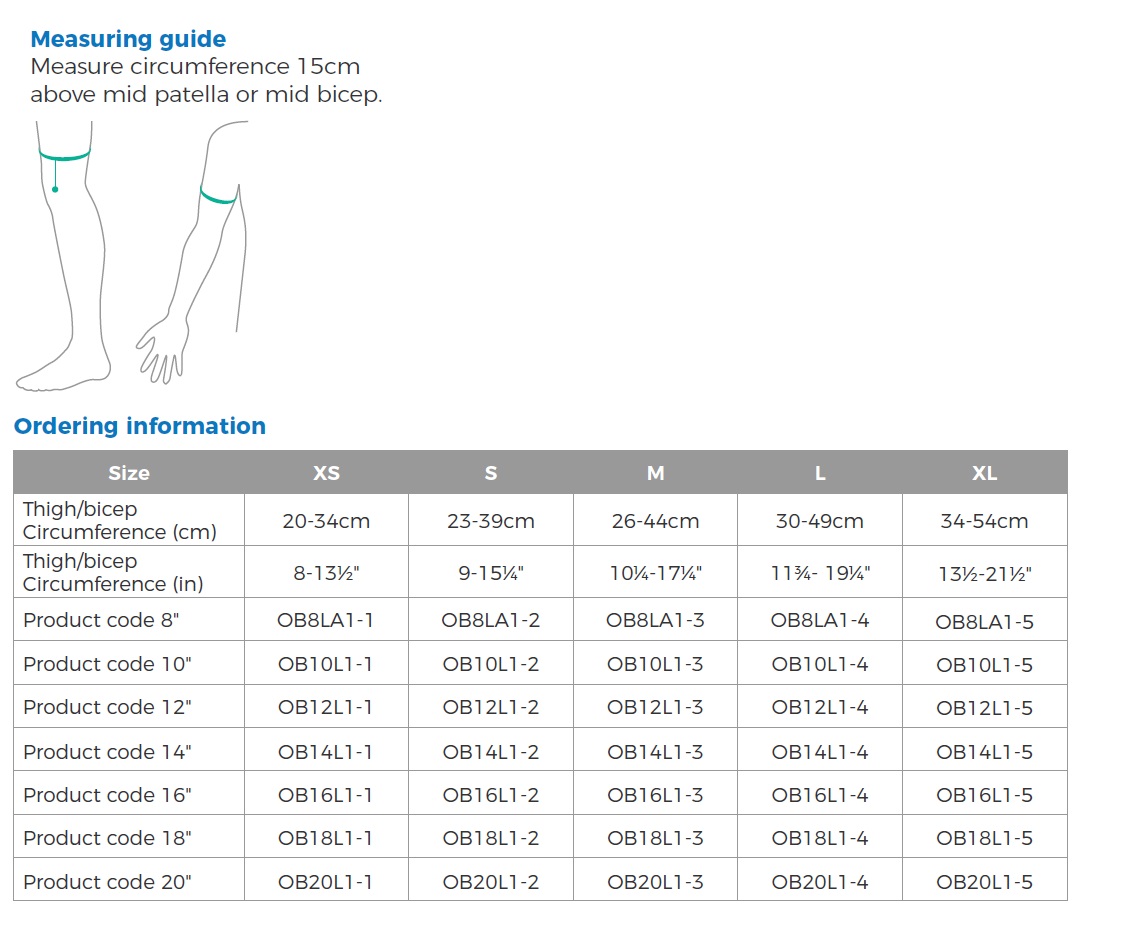Click the Thigh/bicep Circumference (cm) row label
Viewport: 1123px width, 940px height.
120,520
